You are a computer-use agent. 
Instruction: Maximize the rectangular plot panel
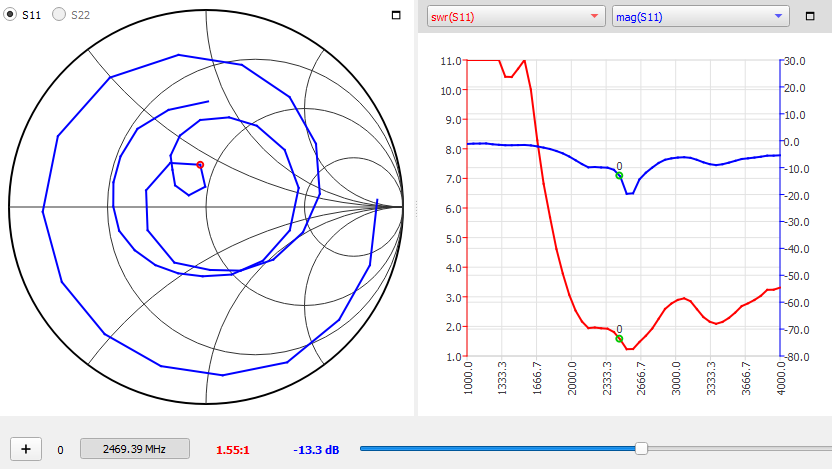(x=810, y=16)
